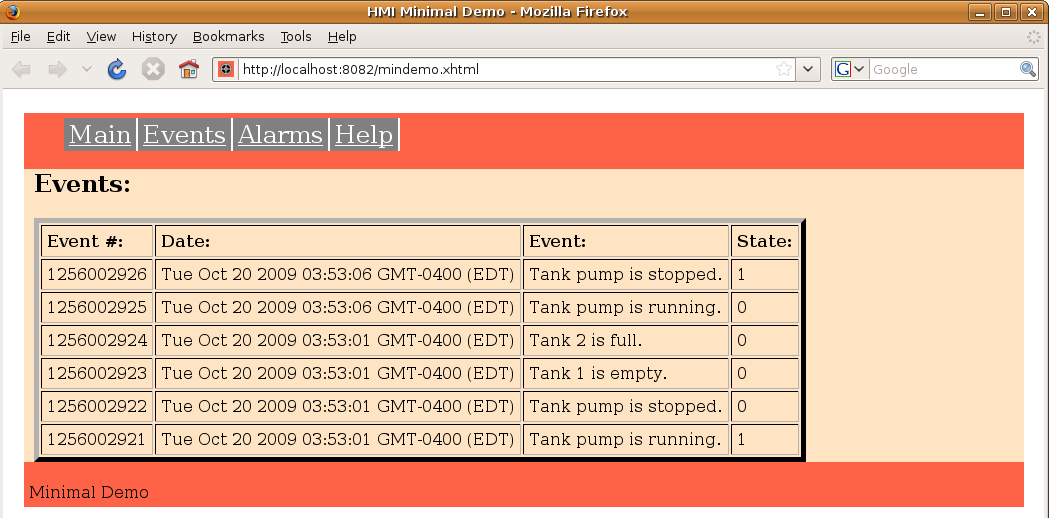This screenshot has height=518, width=1049.
Task: Open the Google search engine selector
Action: click(850, 69)
